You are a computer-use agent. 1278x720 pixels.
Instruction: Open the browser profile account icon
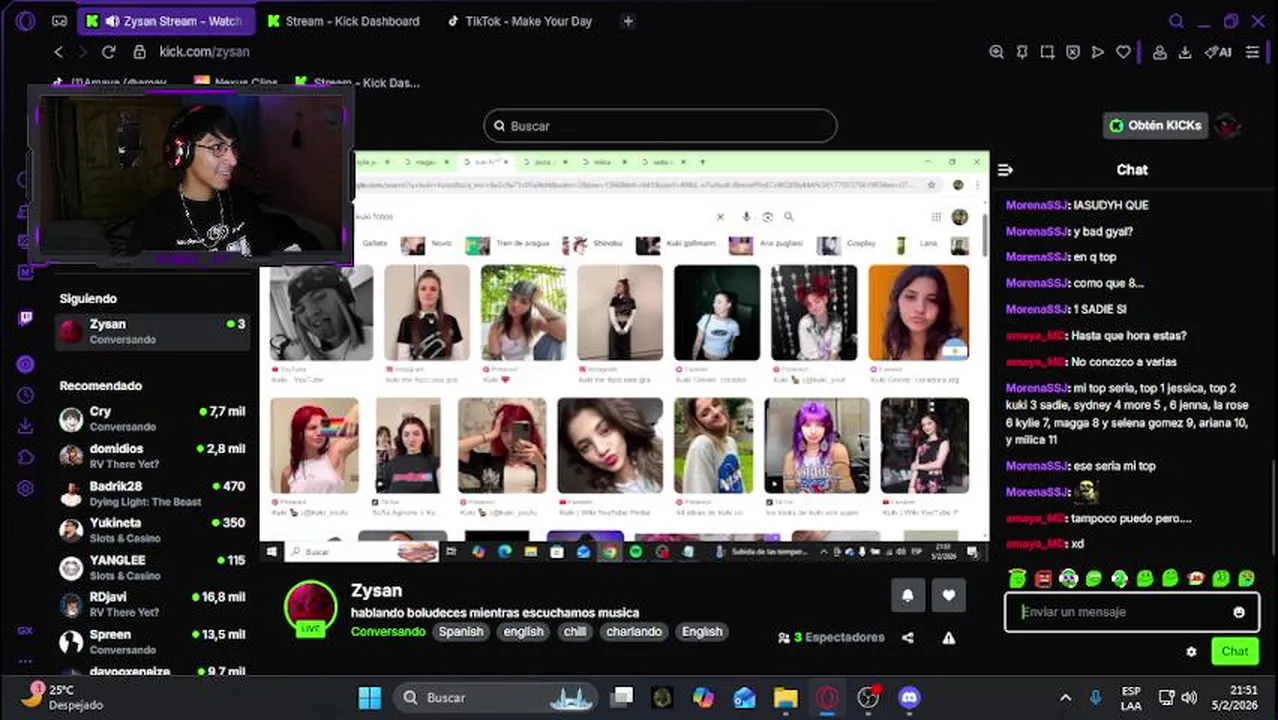tap(1159, 52)
